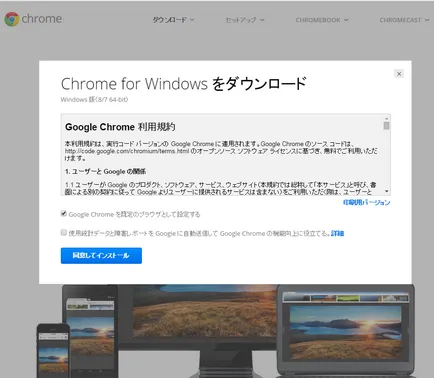The image size is (434, 378).
Task: Click the 同意してインストール button
Action: pyautogui.click(x=101, y=256)
